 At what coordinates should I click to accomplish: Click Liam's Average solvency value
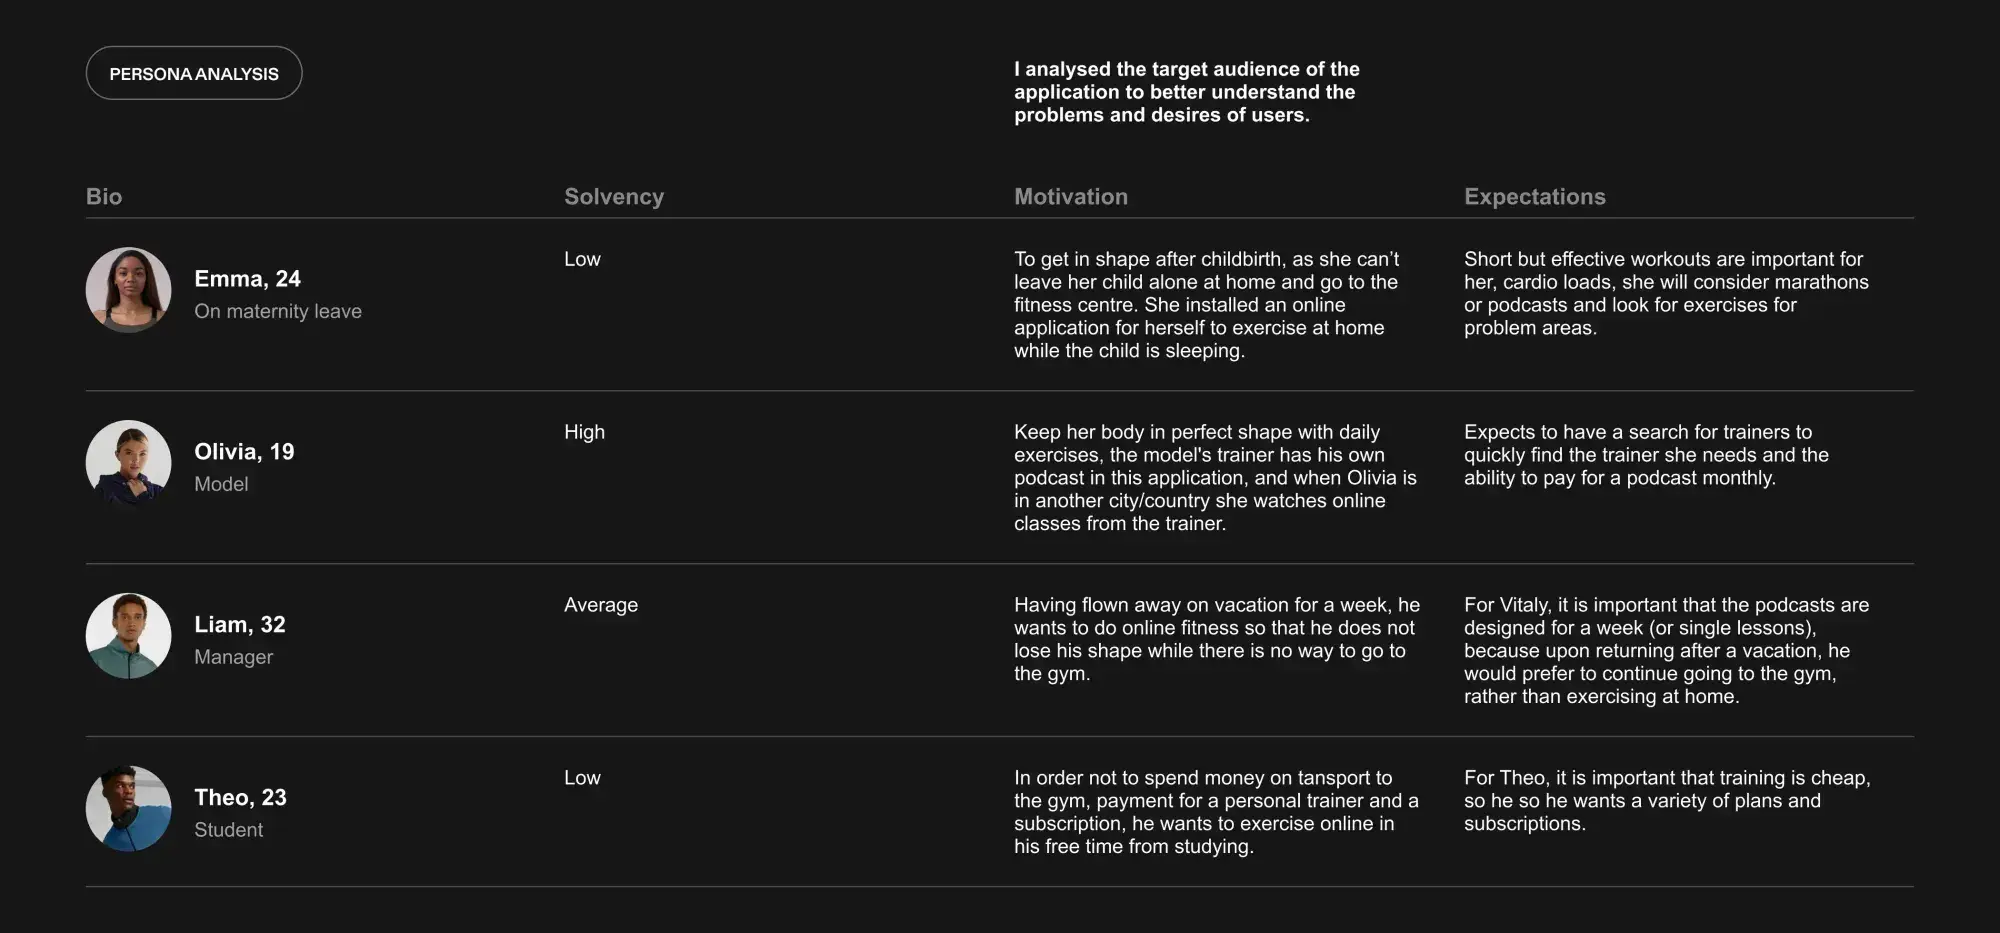[x=601, y=605]
